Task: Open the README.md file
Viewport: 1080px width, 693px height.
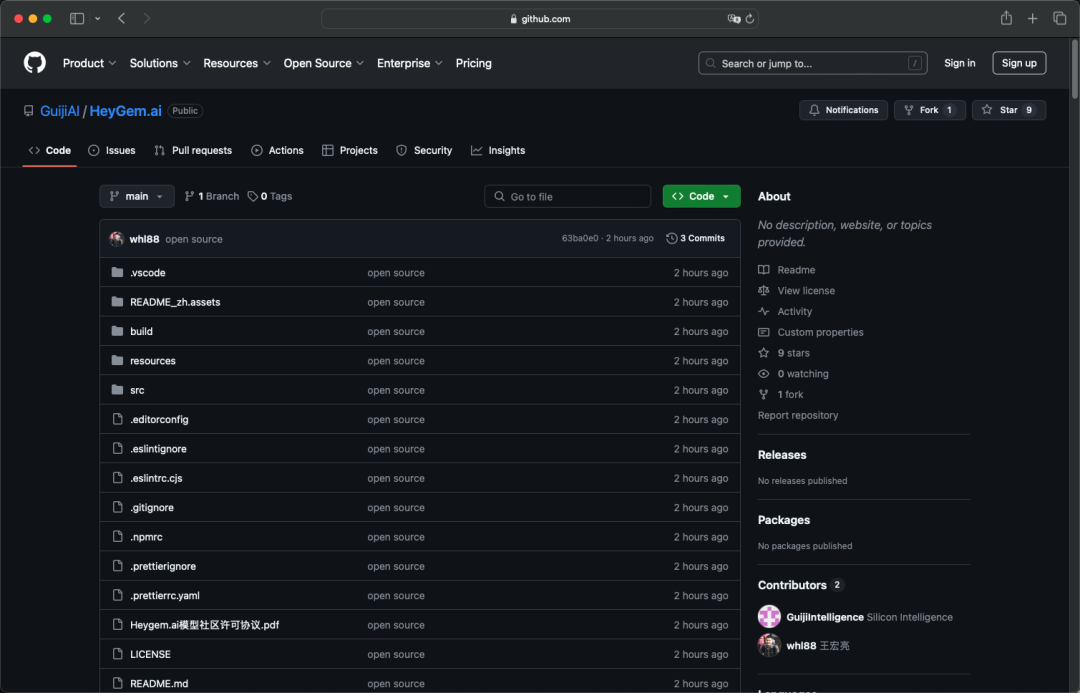Action: tap(159, 683)
